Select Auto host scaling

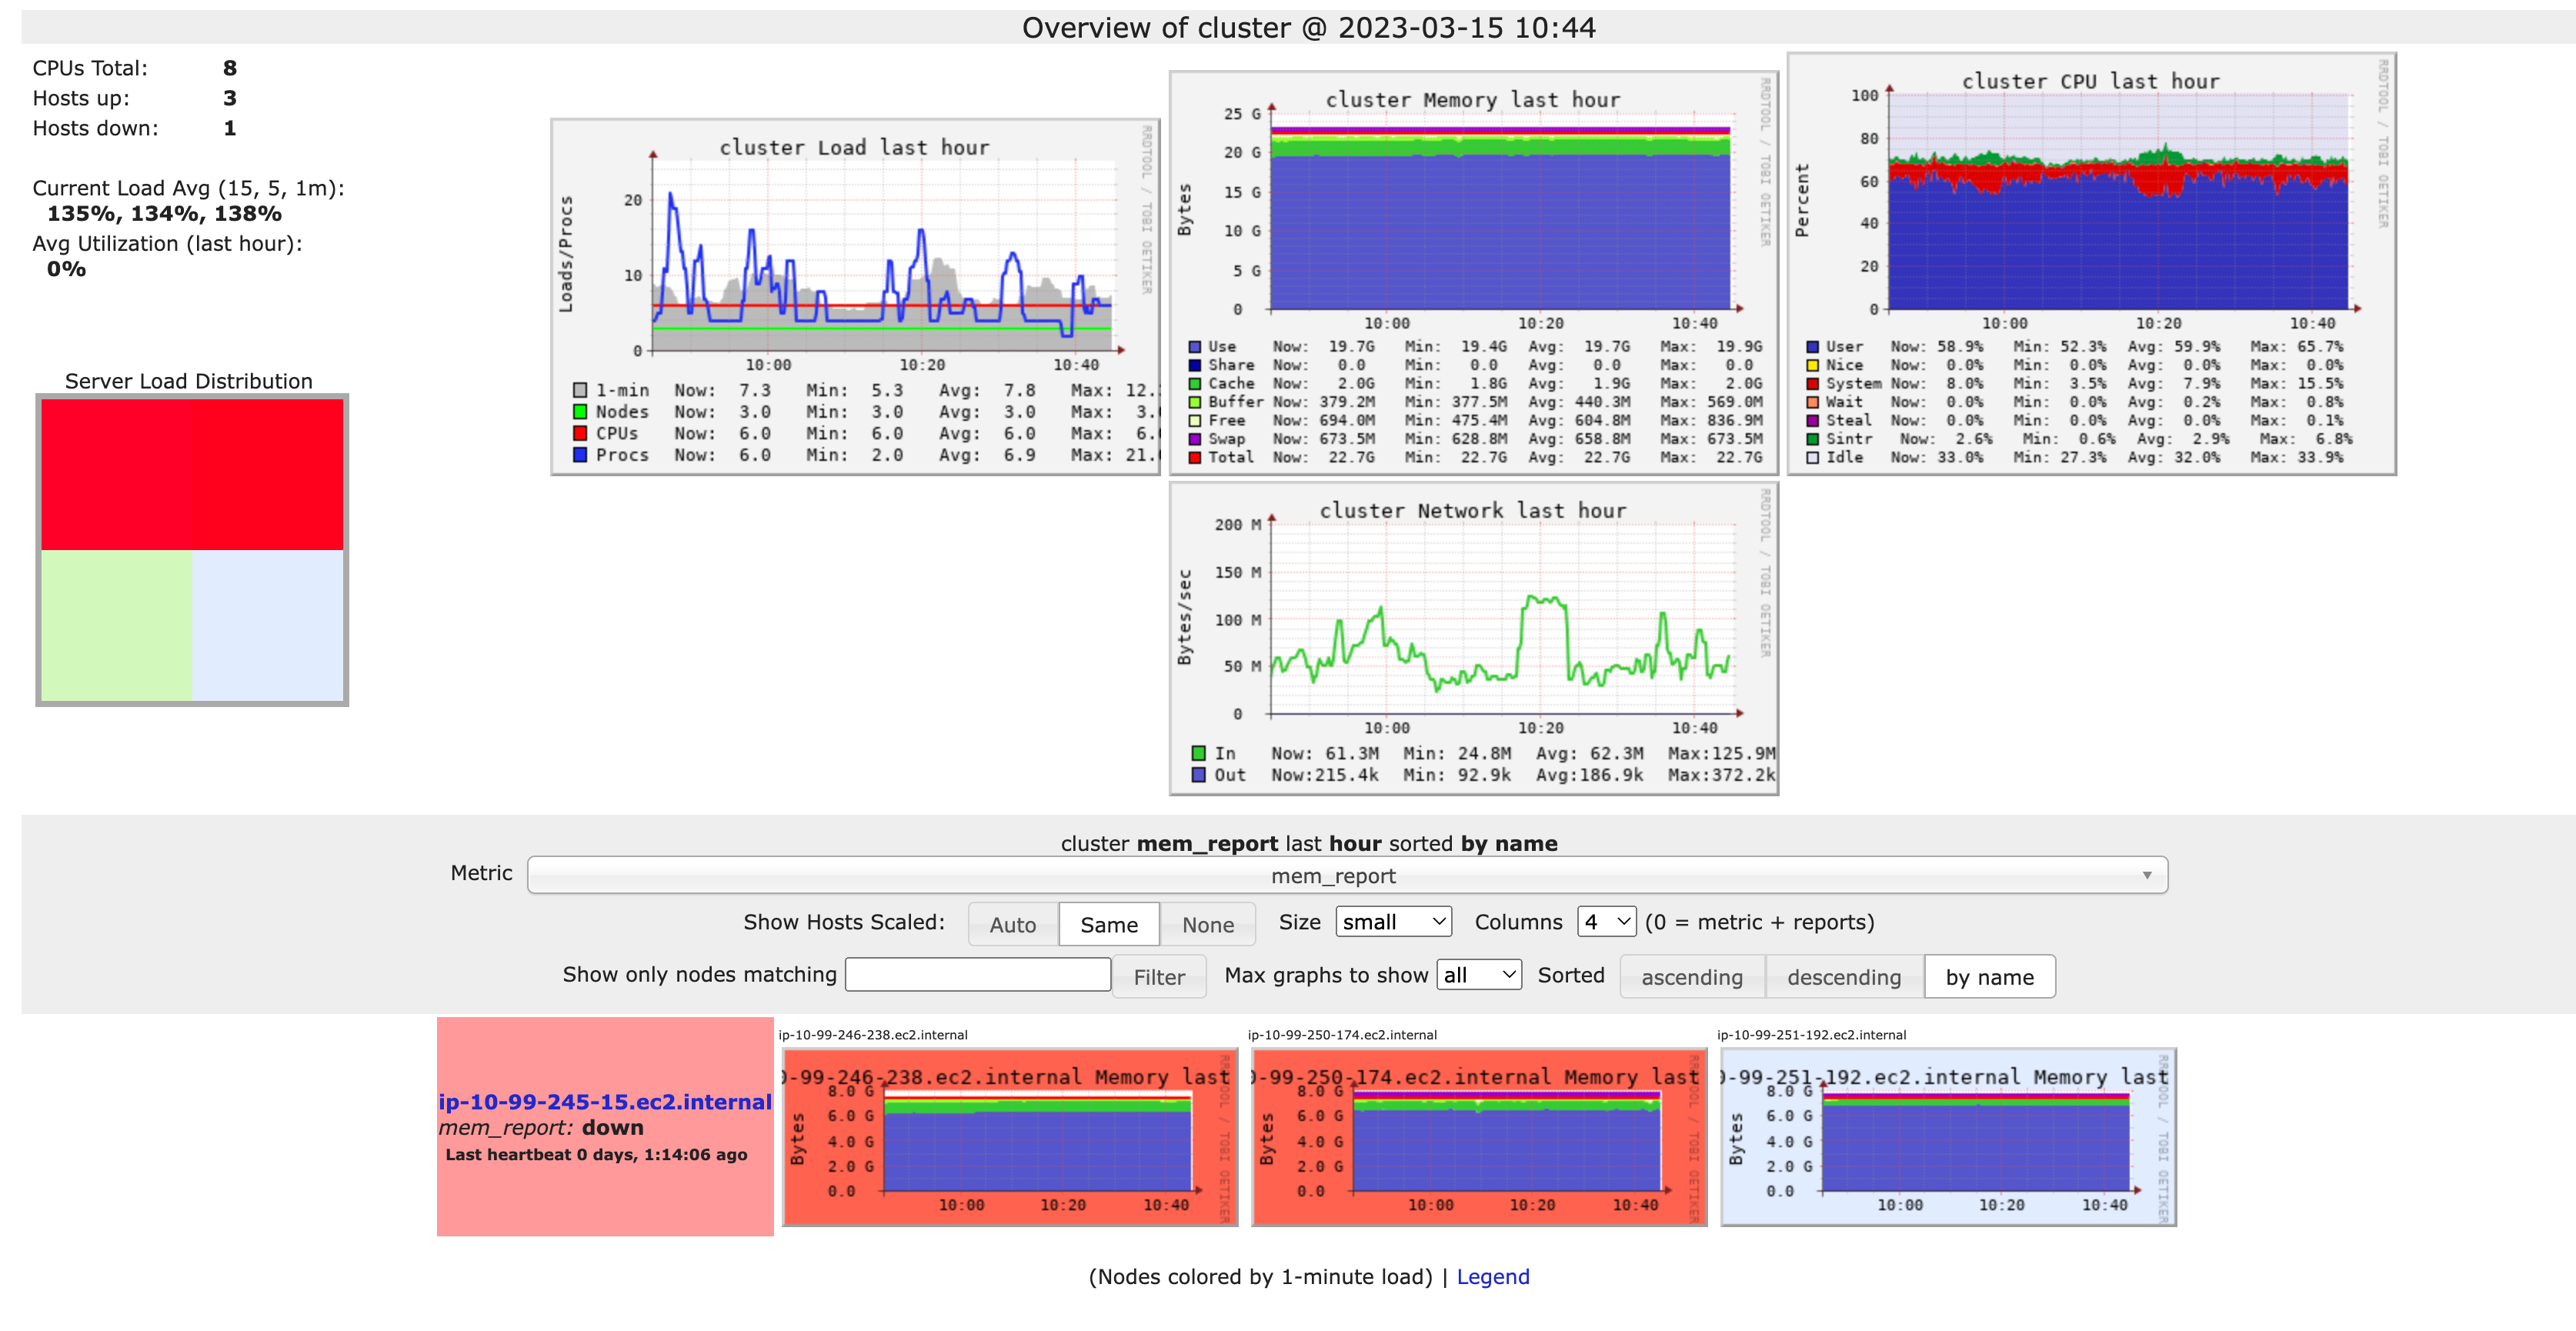(1012, 924)
